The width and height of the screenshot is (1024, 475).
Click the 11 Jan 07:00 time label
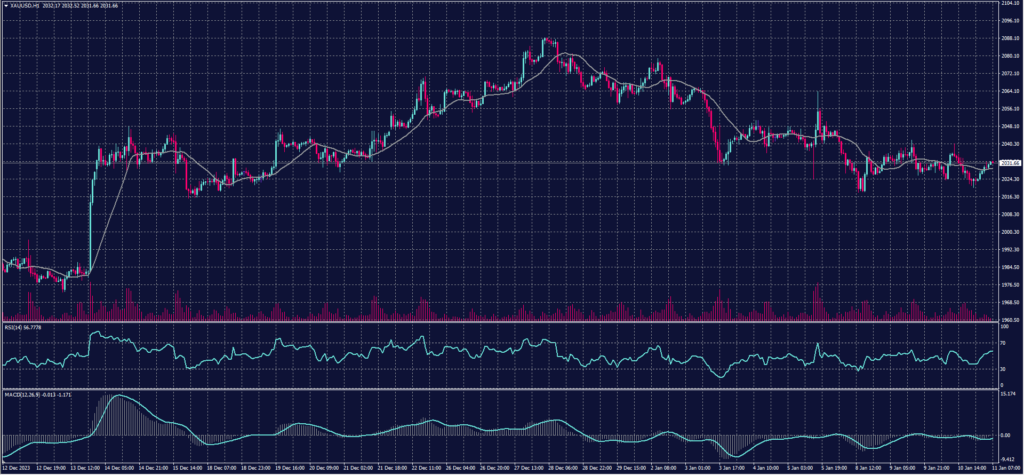coord(1004,468)
